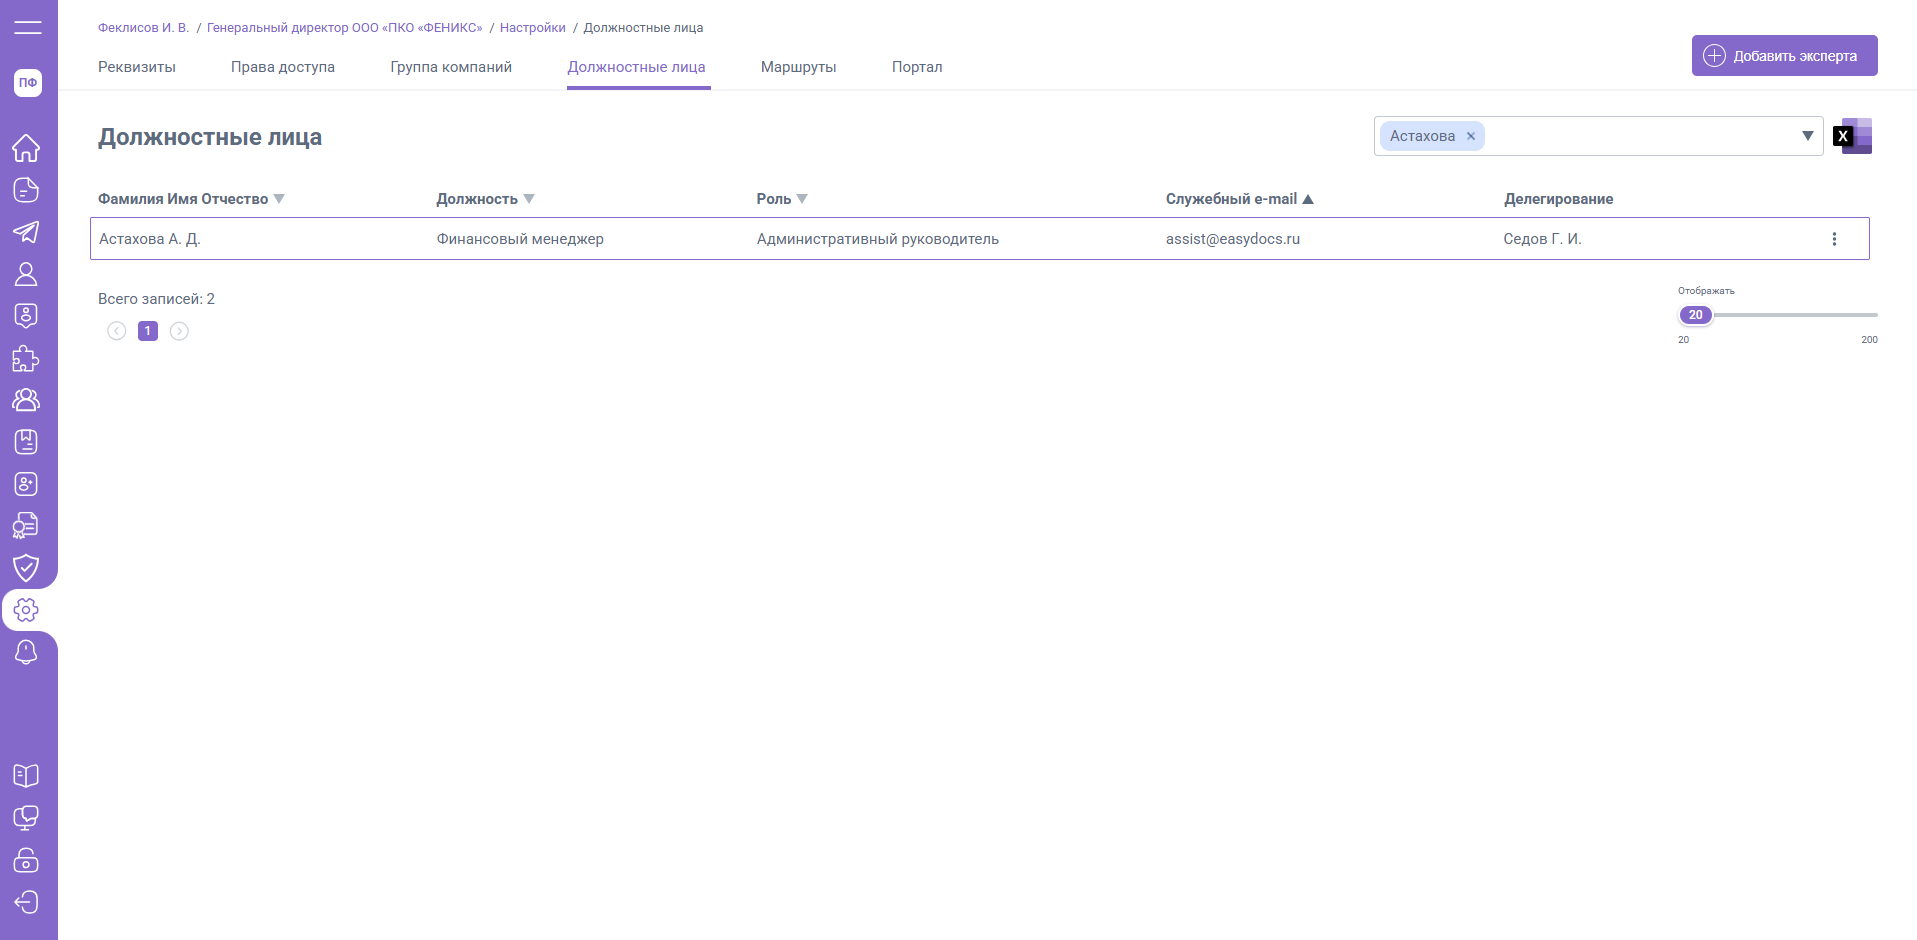Switch to the Маршруты tab
1917x940 pixels.
[798, 67]
